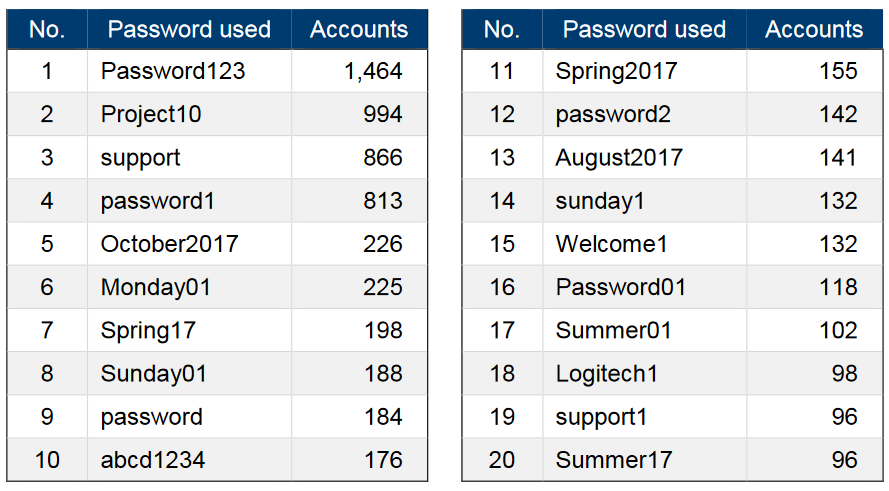889x491 pixels.
Task: Click the Welcome1 password cell
Action: 611,244
